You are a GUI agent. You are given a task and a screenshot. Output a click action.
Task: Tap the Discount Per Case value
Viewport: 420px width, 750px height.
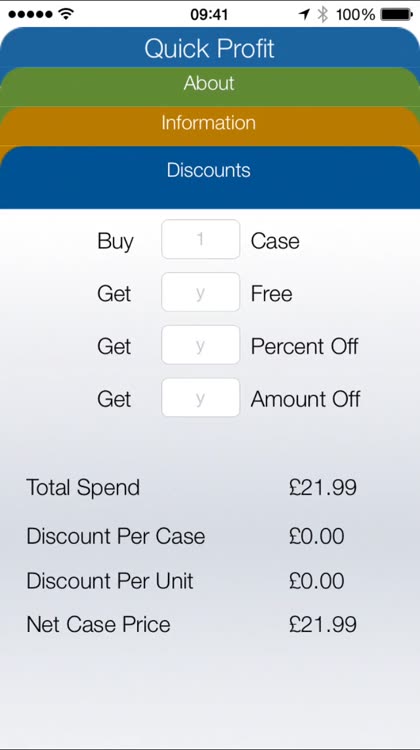pos(317,536)
